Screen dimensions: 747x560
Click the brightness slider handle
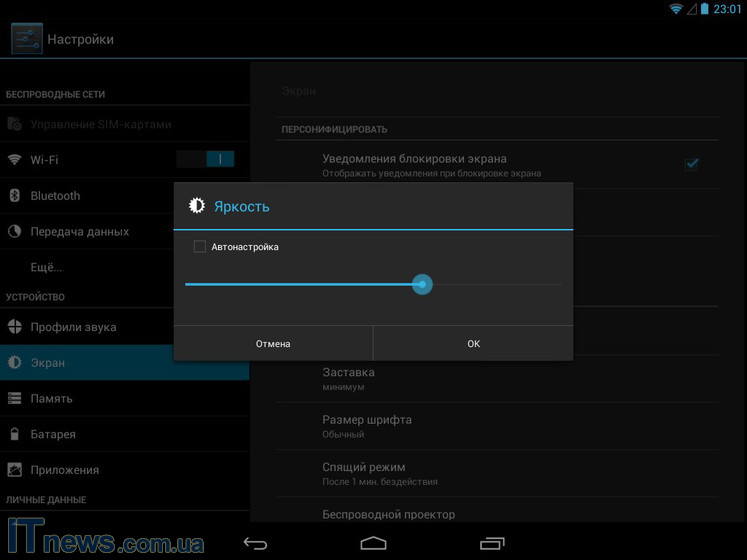(422, 285)
